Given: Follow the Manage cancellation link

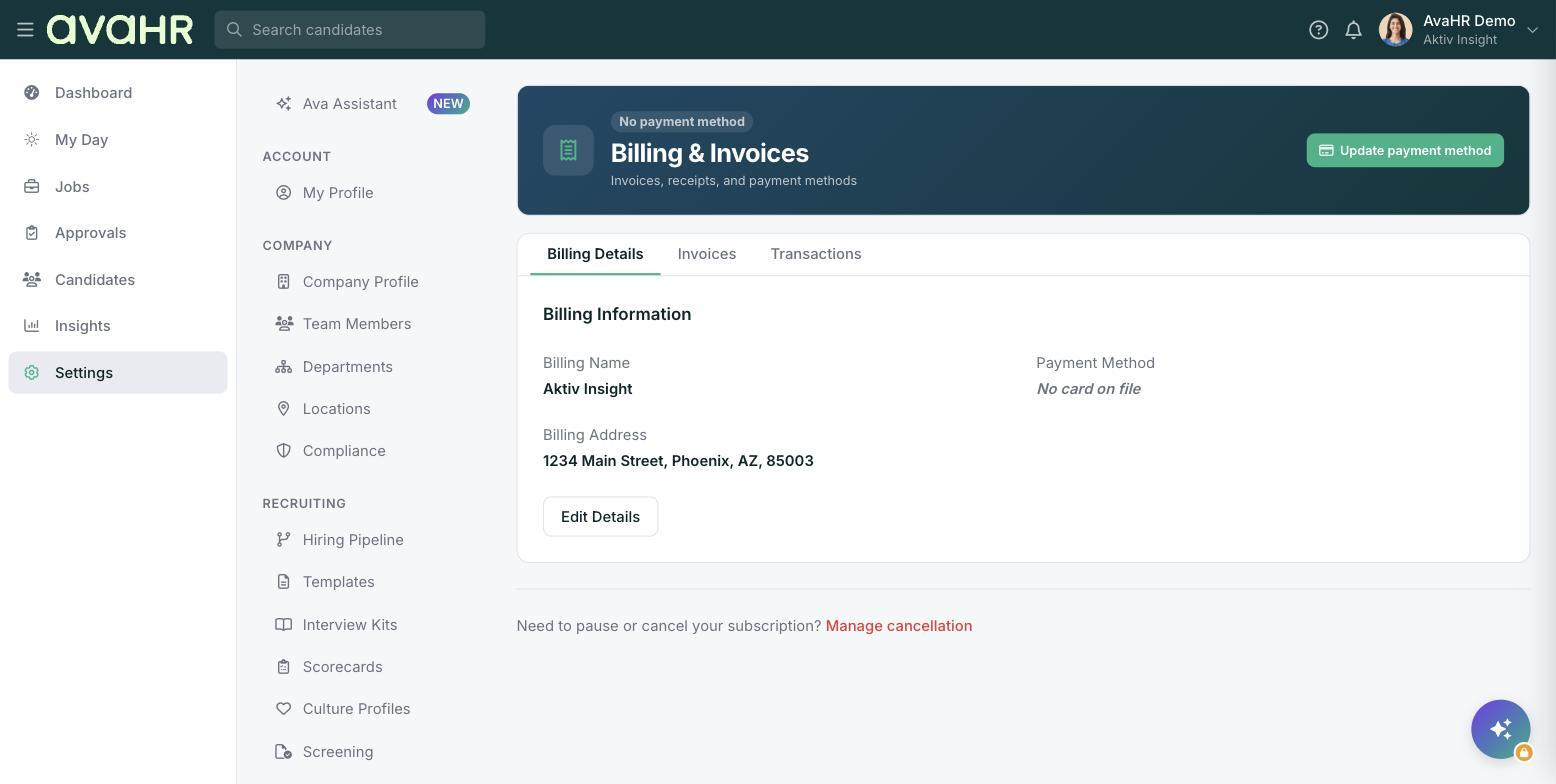Looking at the screenshot, I should (x=899, y=626).
